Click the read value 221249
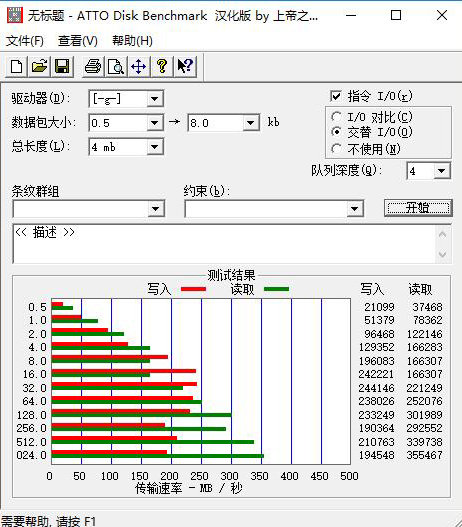Viewport: 462px width, 527px height. (425, 388)
